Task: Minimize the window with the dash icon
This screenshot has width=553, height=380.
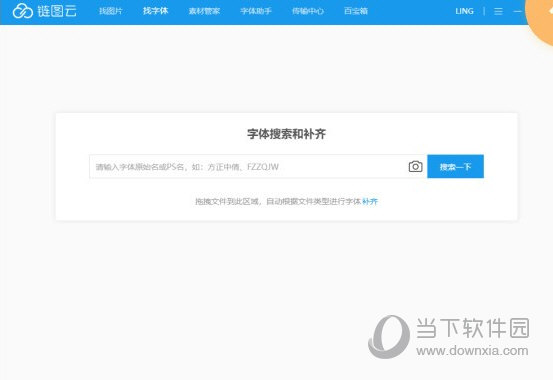Action: click(517, 12)
